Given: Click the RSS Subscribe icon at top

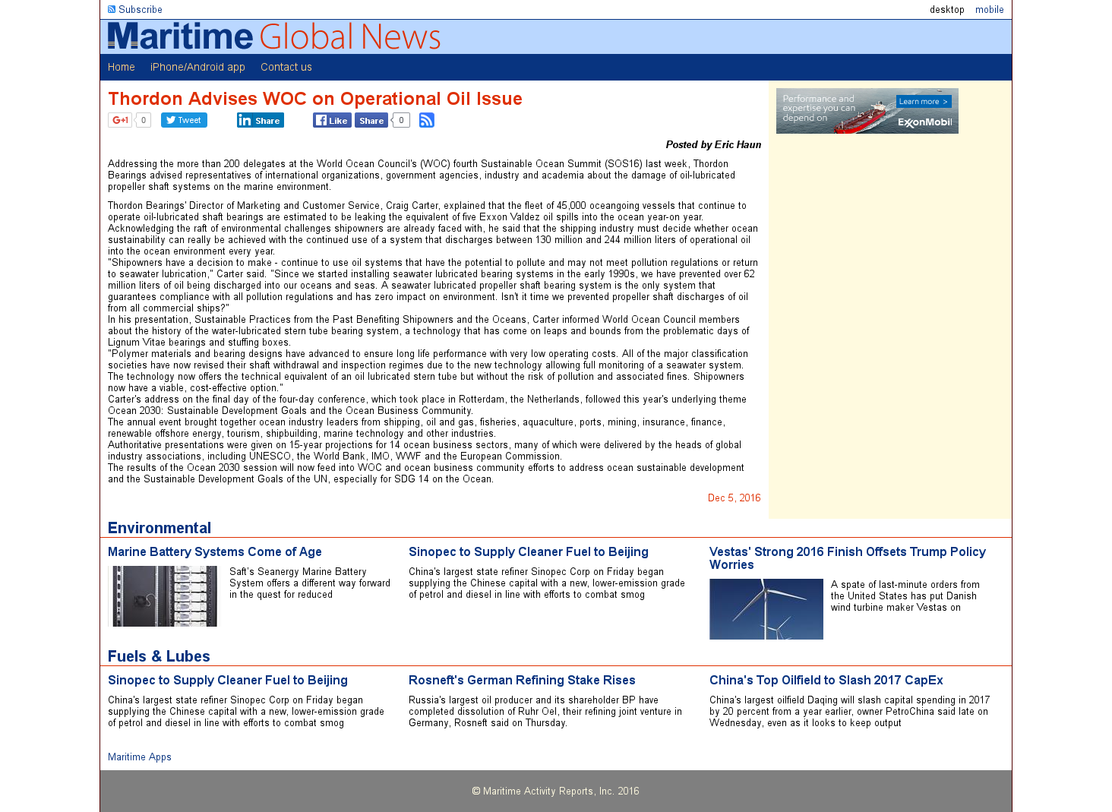Looking at the screenshot, I should [x=111, y=9].
